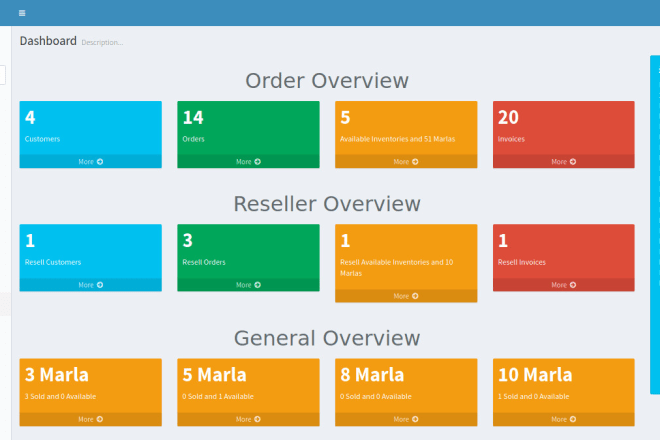Toggle the hamburger sidebar menu icon
The height and width of the screenshot is (440, 660).
22,13
